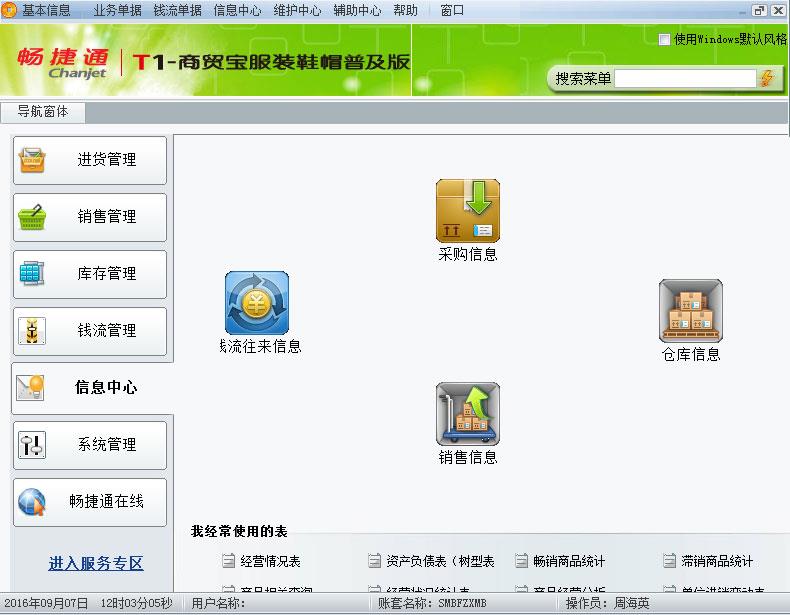The image size is (790, 615).
Task: Open the 资产负债表（树型表 report link
Action: coord(440,561)
